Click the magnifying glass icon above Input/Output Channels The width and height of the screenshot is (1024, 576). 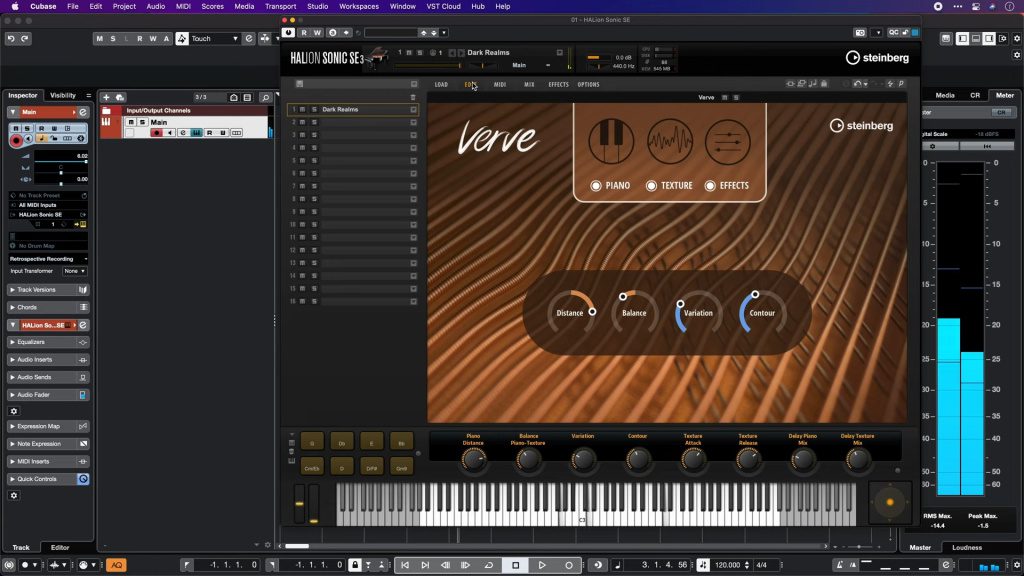point(264,98)
